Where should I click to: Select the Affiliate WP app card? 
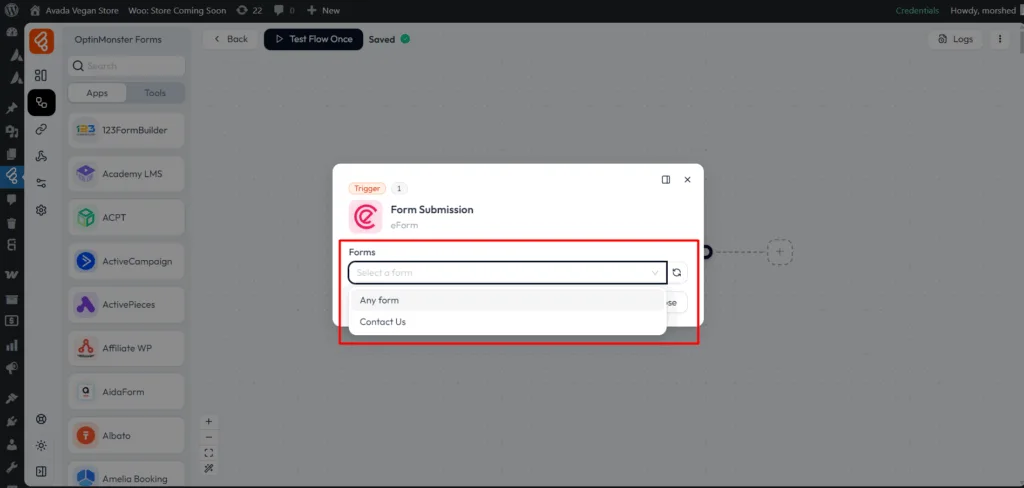click(x=126, y=348)
